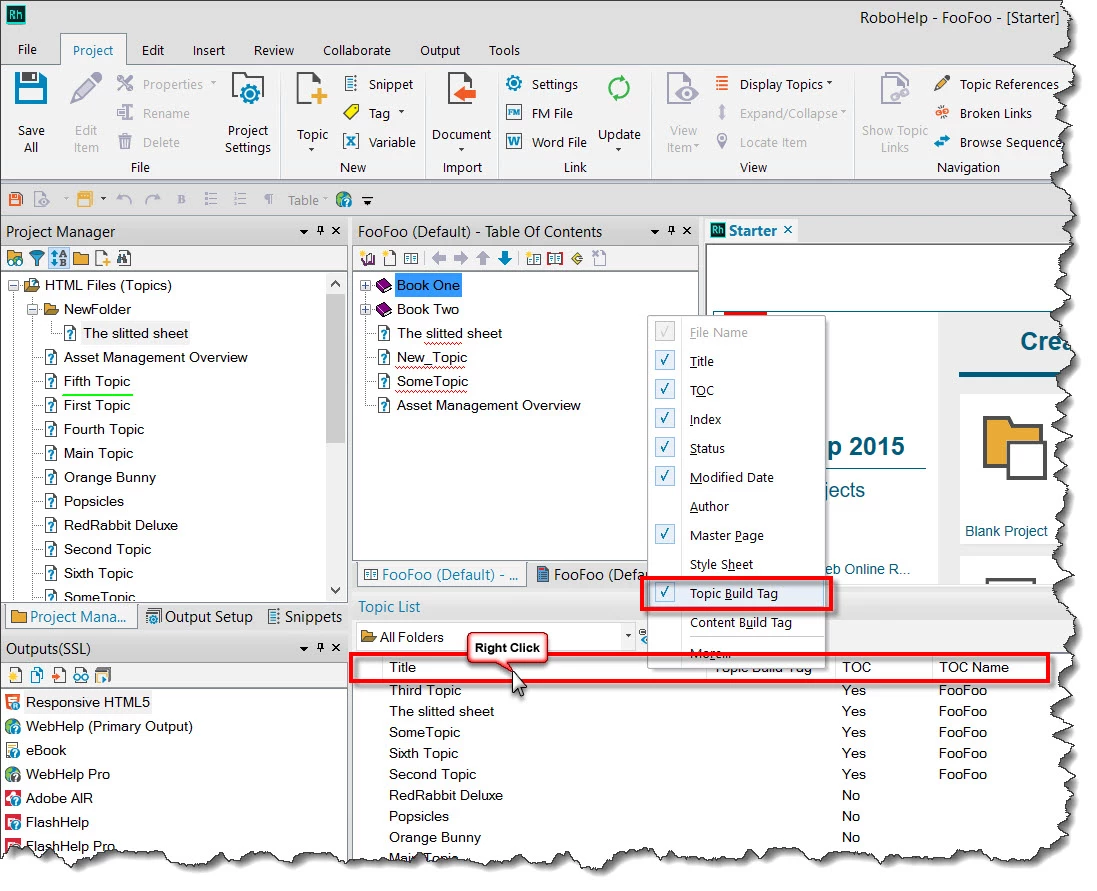Close the Starter tab
This screenshot has height=891, width=1097.
pyautogui.click(x=788, y=230)
